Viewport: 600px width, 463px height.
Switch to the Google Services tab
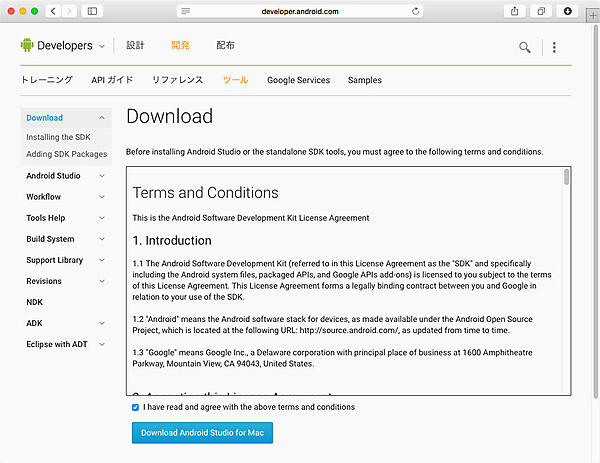click(298, 80)
